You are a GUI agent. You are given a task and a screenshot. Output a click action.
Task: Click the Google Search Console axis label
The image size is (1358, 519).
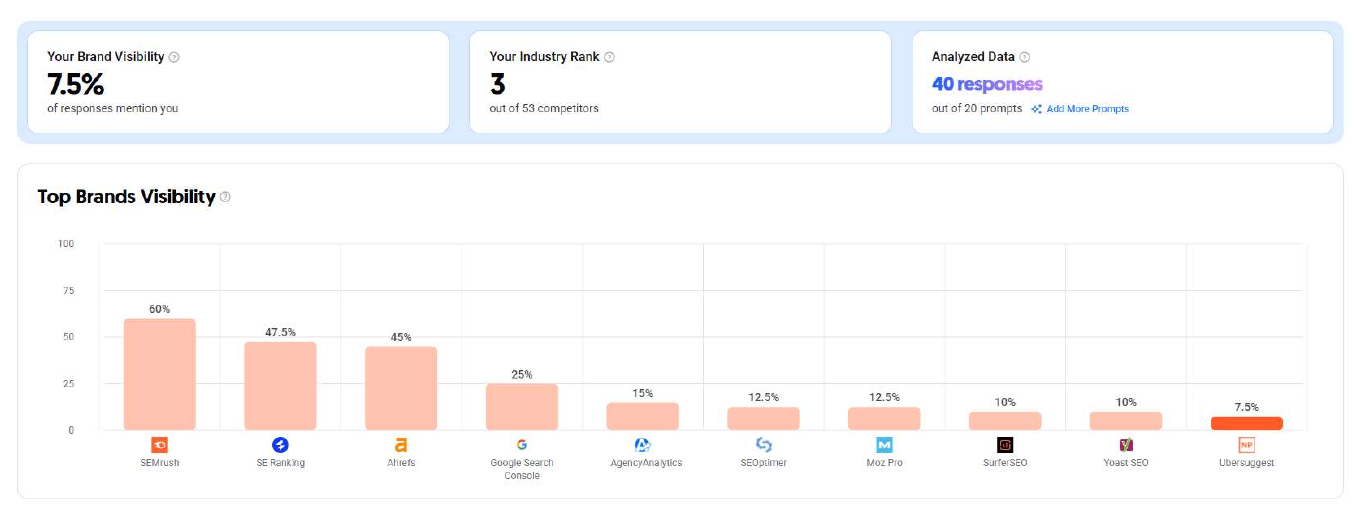(x=522, y=469)
